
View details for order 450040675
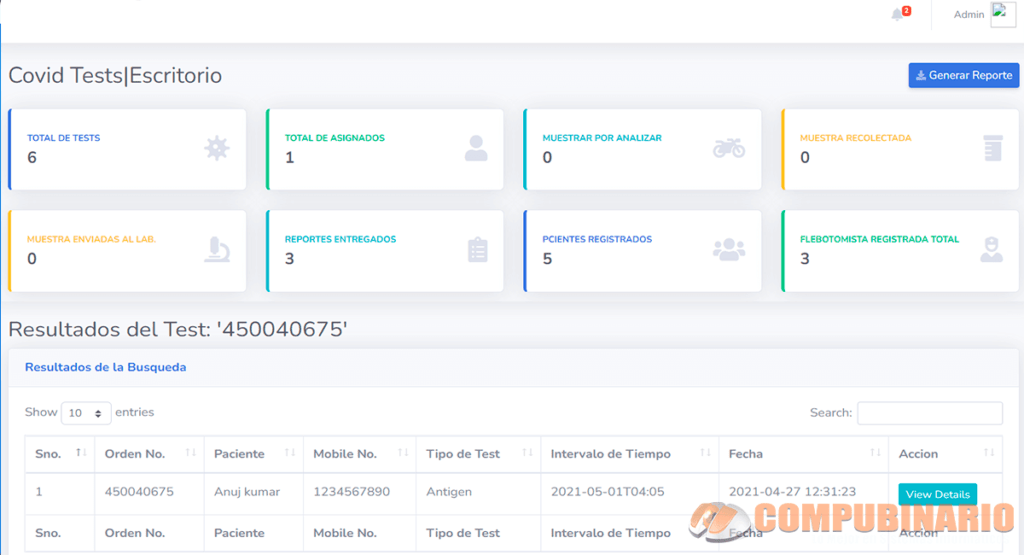[937, 494]
